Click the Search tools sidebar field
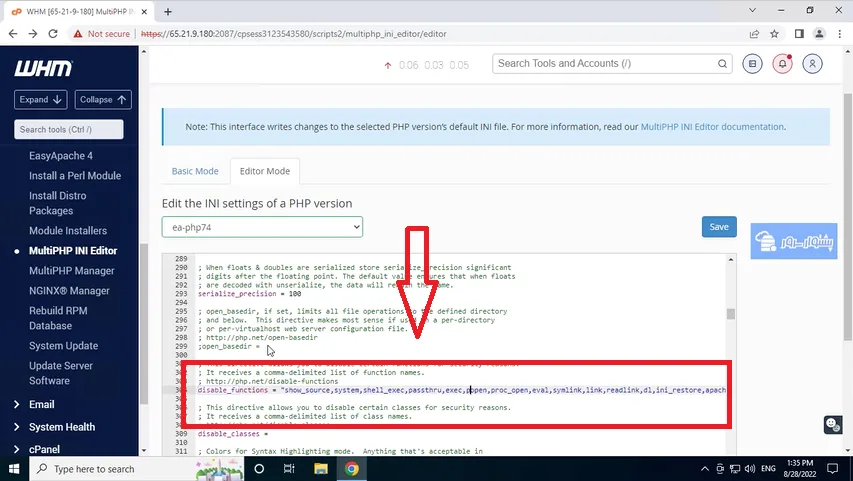 coord(69,130)
